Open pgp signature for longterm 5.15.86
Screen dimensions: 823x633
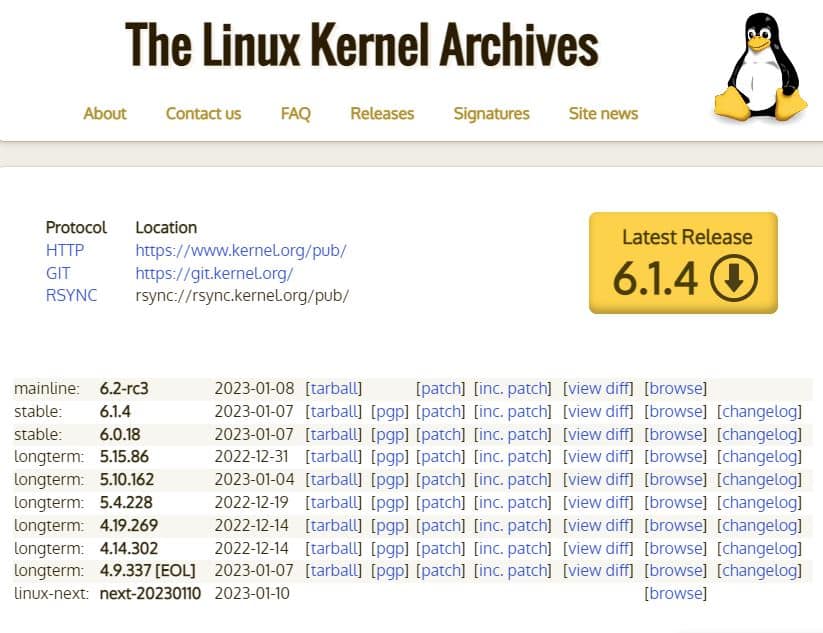[x=389, y=457]
